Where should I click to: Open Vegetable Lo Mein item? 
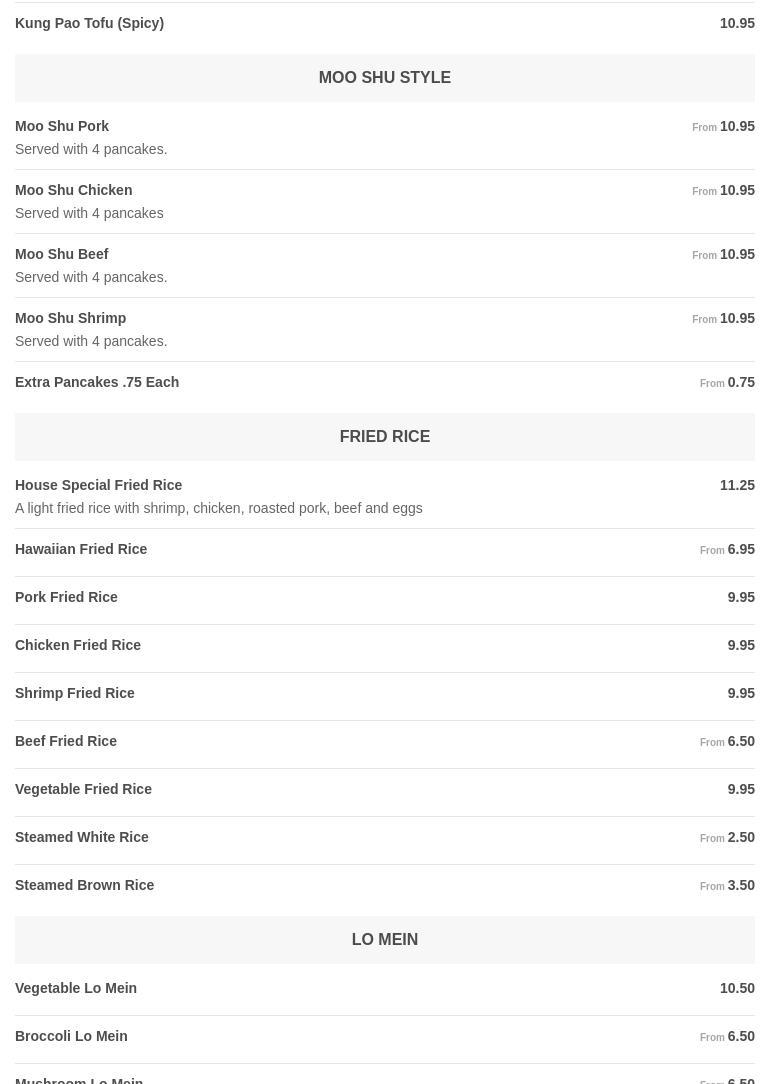point(385,989)
